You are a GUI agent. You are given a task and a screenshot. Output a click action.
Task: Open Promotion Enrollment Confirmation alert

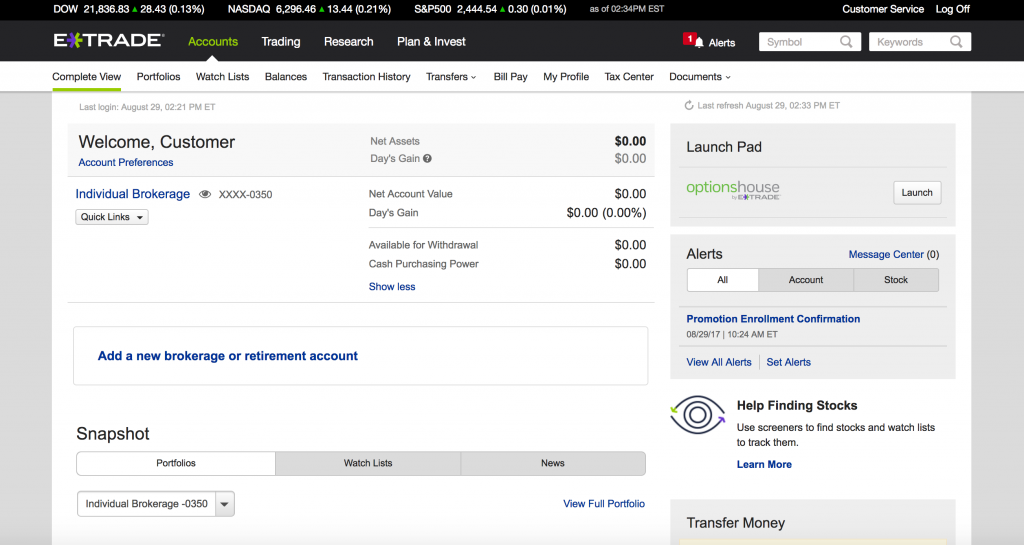pos(773,319)
